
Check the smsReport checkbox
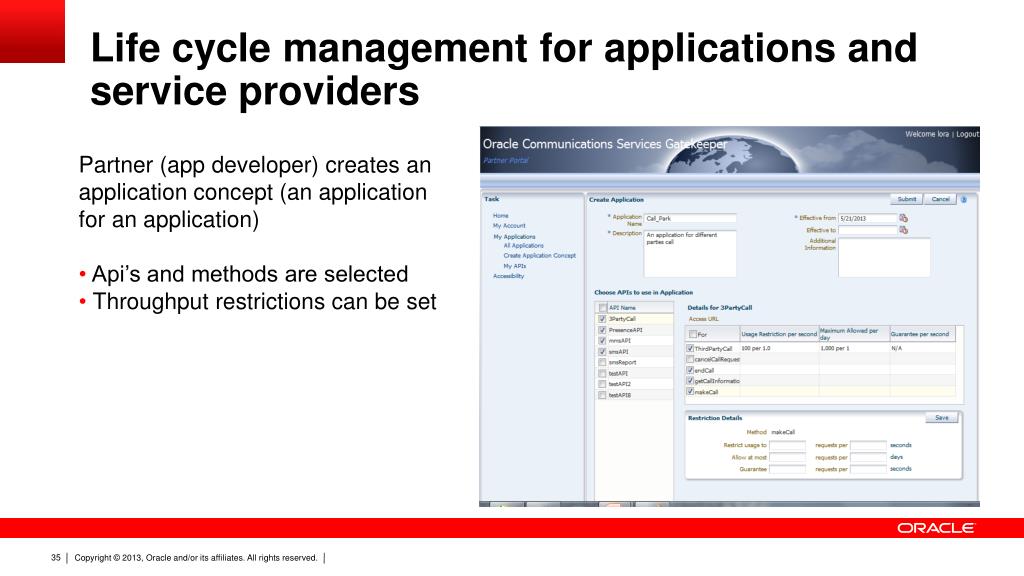click(602, 362)
